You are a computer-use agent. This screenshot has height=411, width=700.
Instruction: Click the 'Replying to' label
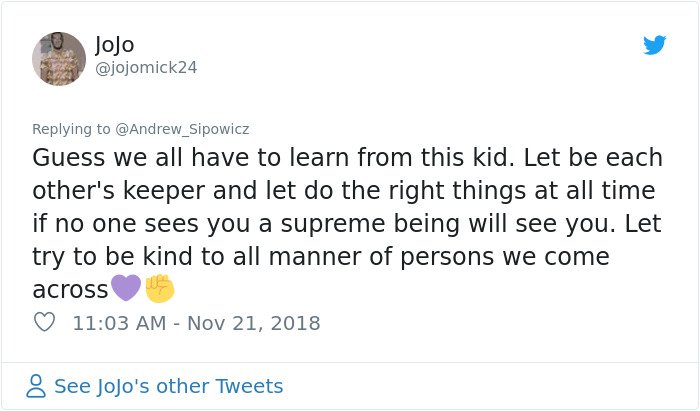coord(71,129)
